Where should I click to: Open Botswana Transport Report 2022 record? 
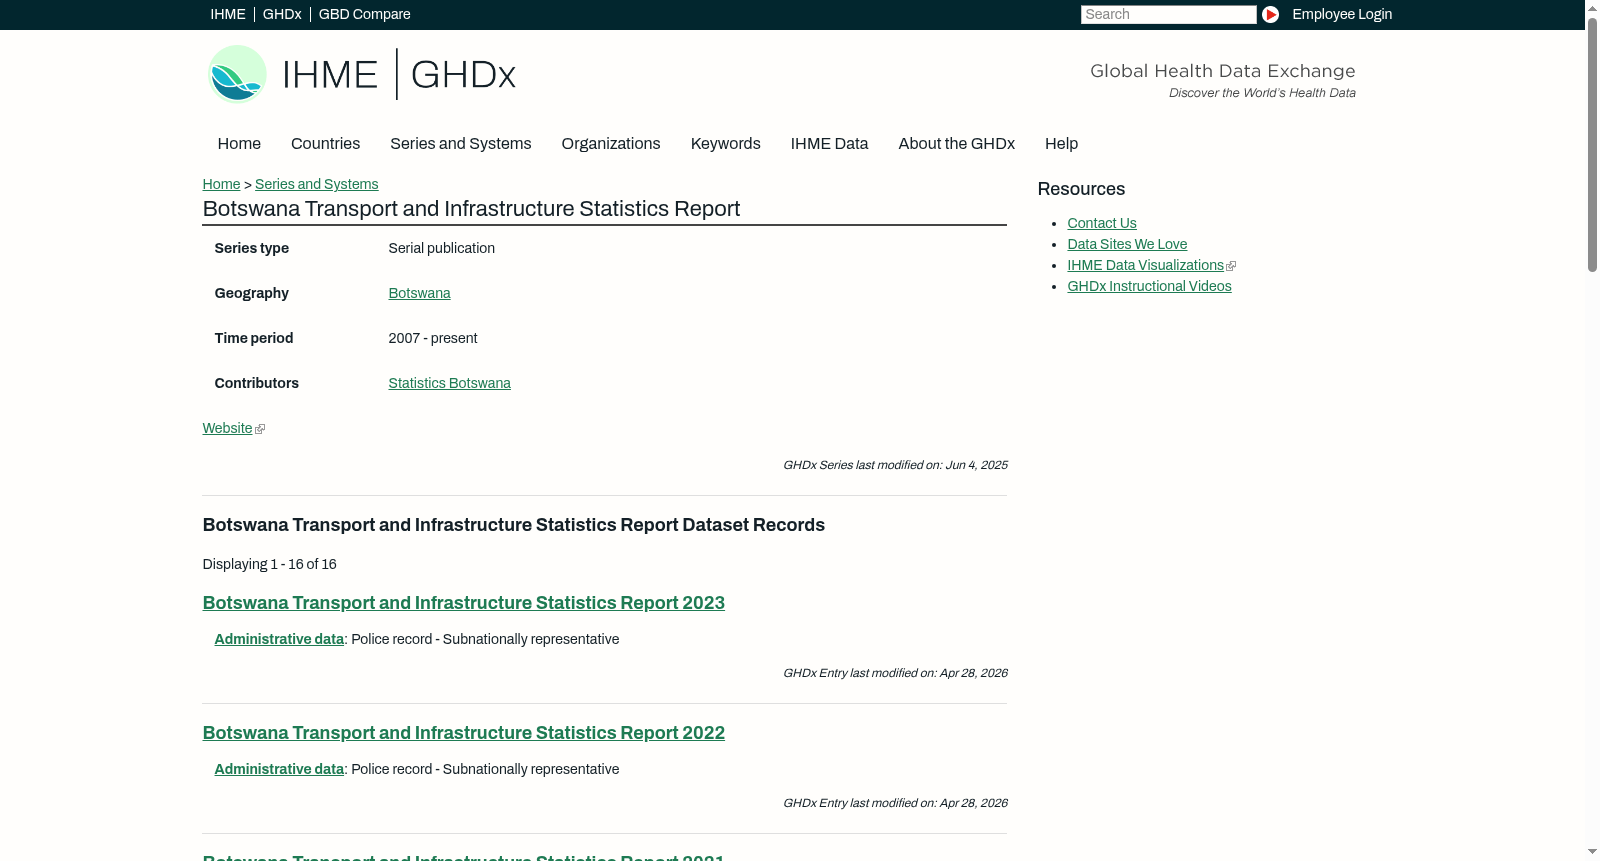[463, 733]
